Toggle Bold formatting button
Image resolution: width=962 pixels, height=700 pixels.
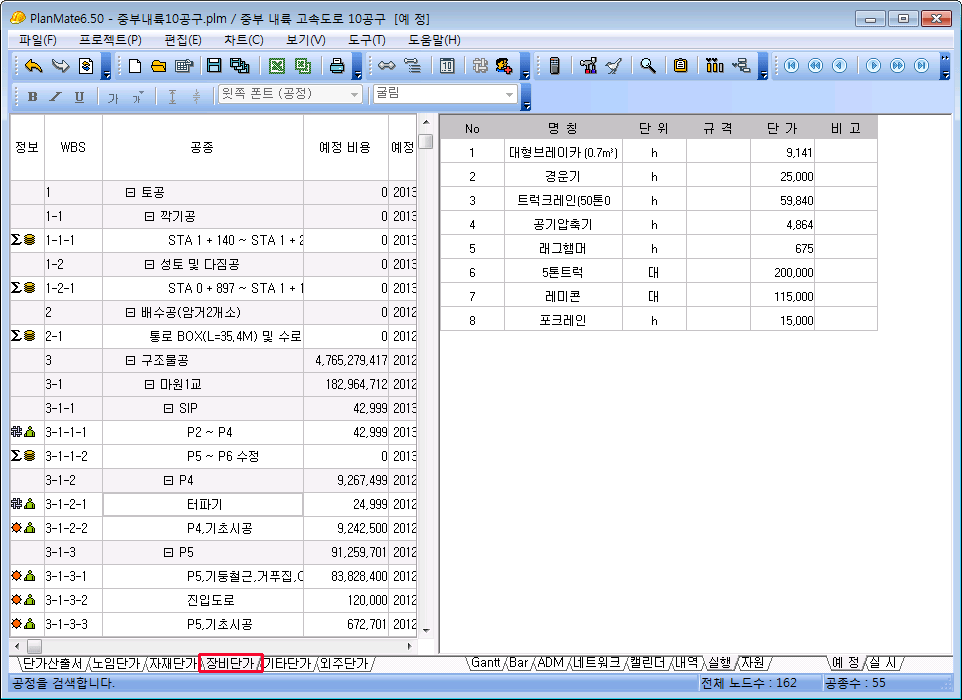32,96
